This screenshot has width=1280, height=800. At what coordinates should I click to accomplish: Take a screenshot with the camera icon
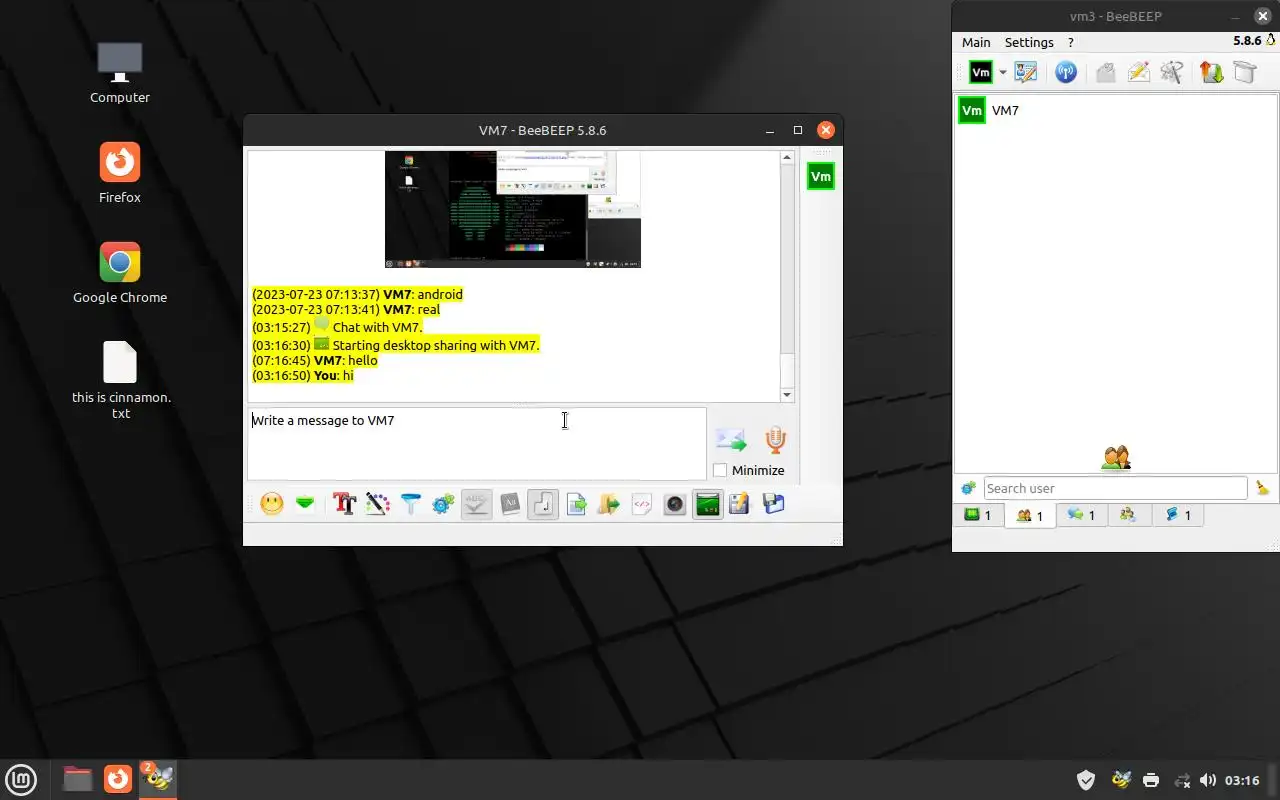point(675,504)
